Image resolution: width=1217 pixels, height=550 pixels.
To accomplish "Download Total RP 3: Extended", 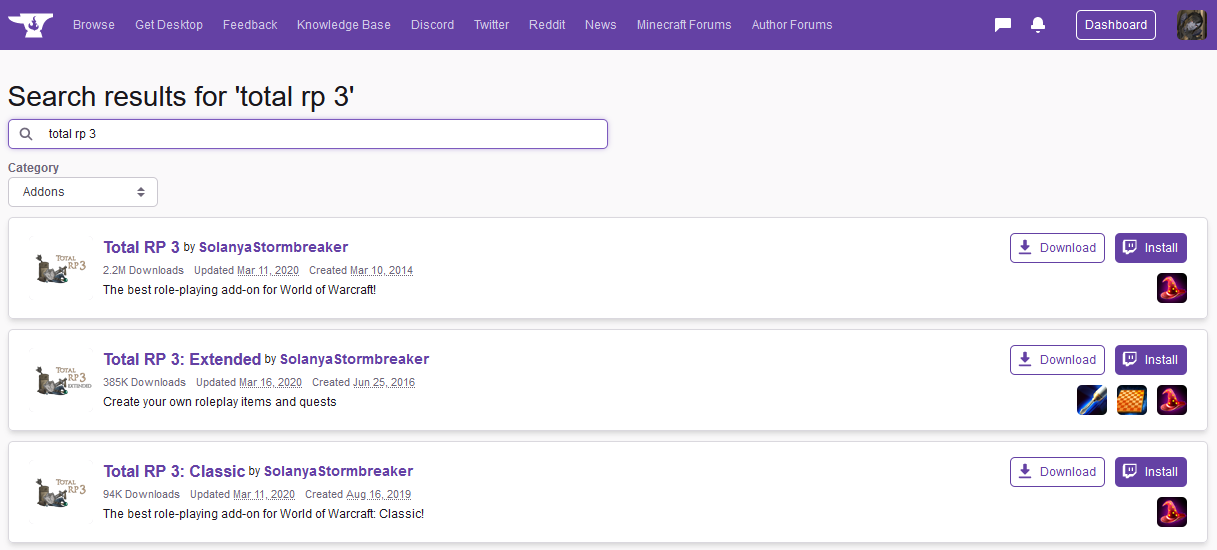I will (1057, 360).
